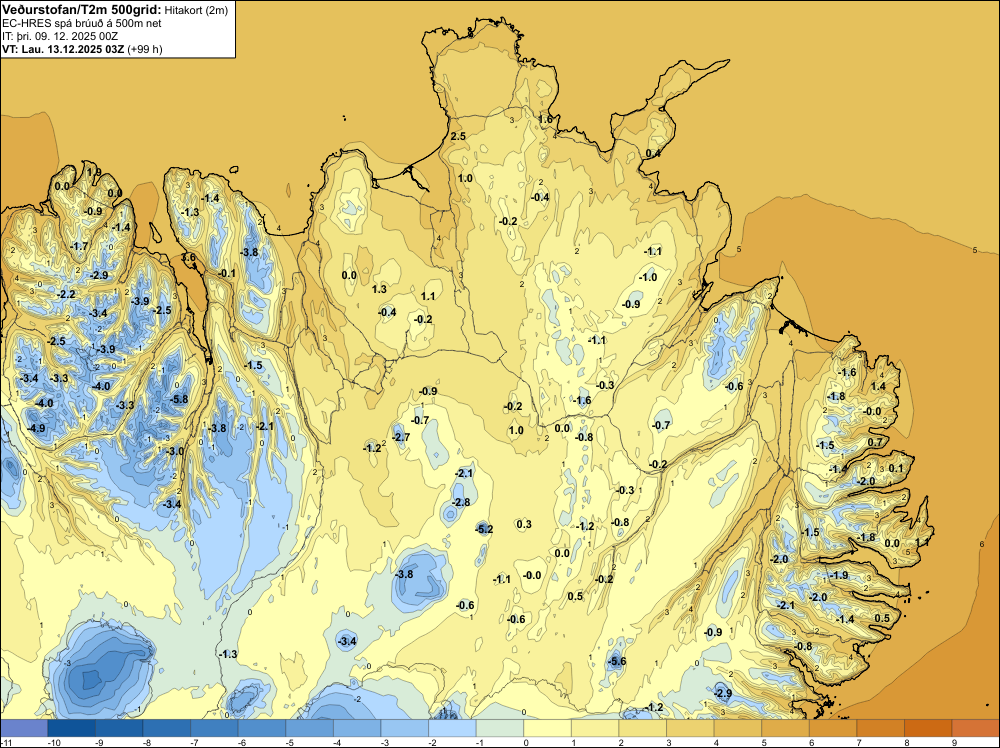
Task: Click the valid time 'VT: Lau. 13.12.2025 03Z'
Action: pyautogui.click(x=63, y=49)
